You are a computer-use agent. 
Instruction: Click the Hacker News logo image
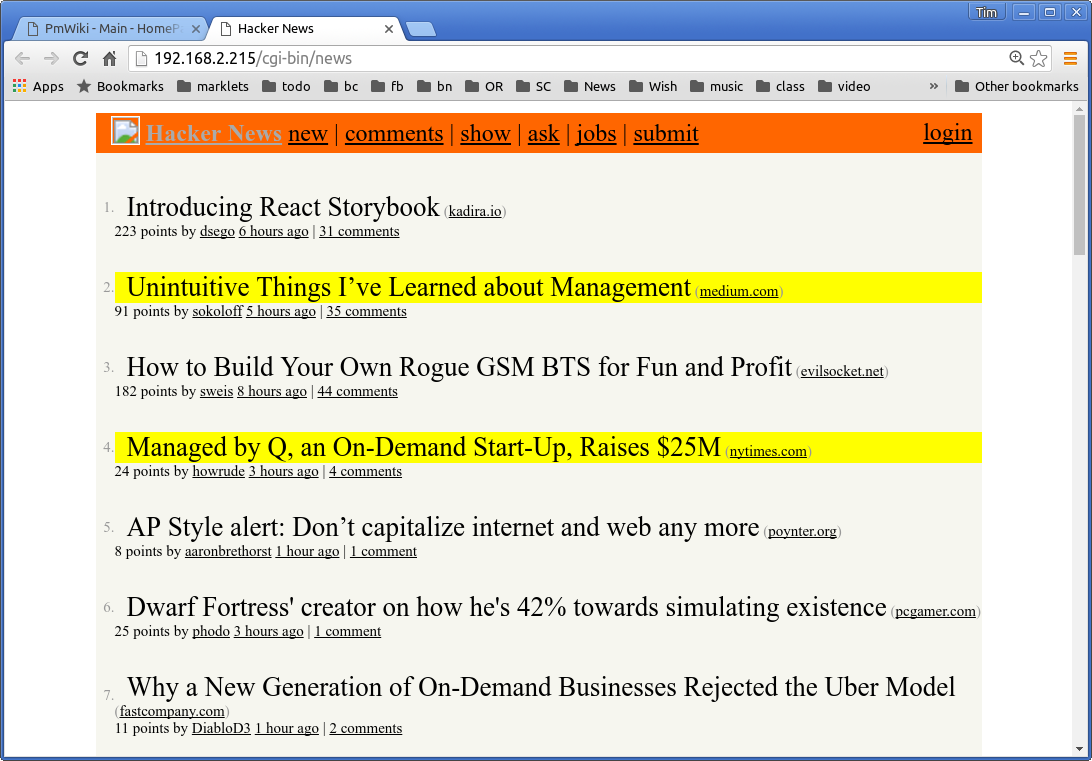coord(125,132)
